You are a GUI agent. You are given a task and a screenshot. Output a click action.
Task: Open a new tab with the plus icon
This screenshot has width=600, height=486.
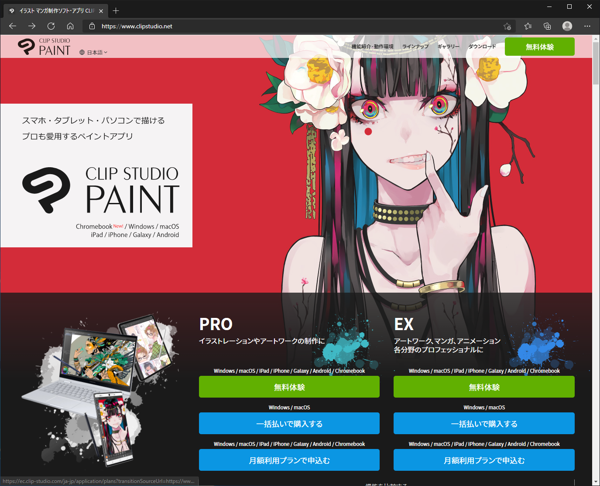[116, 11]
